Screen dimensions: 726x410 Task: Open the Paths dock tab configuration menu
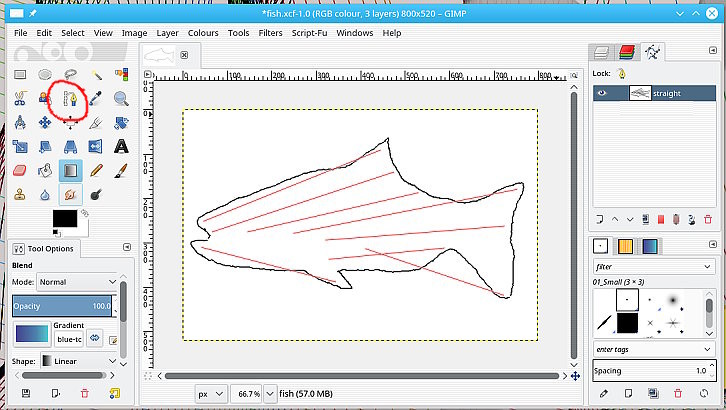pos(713,50)
